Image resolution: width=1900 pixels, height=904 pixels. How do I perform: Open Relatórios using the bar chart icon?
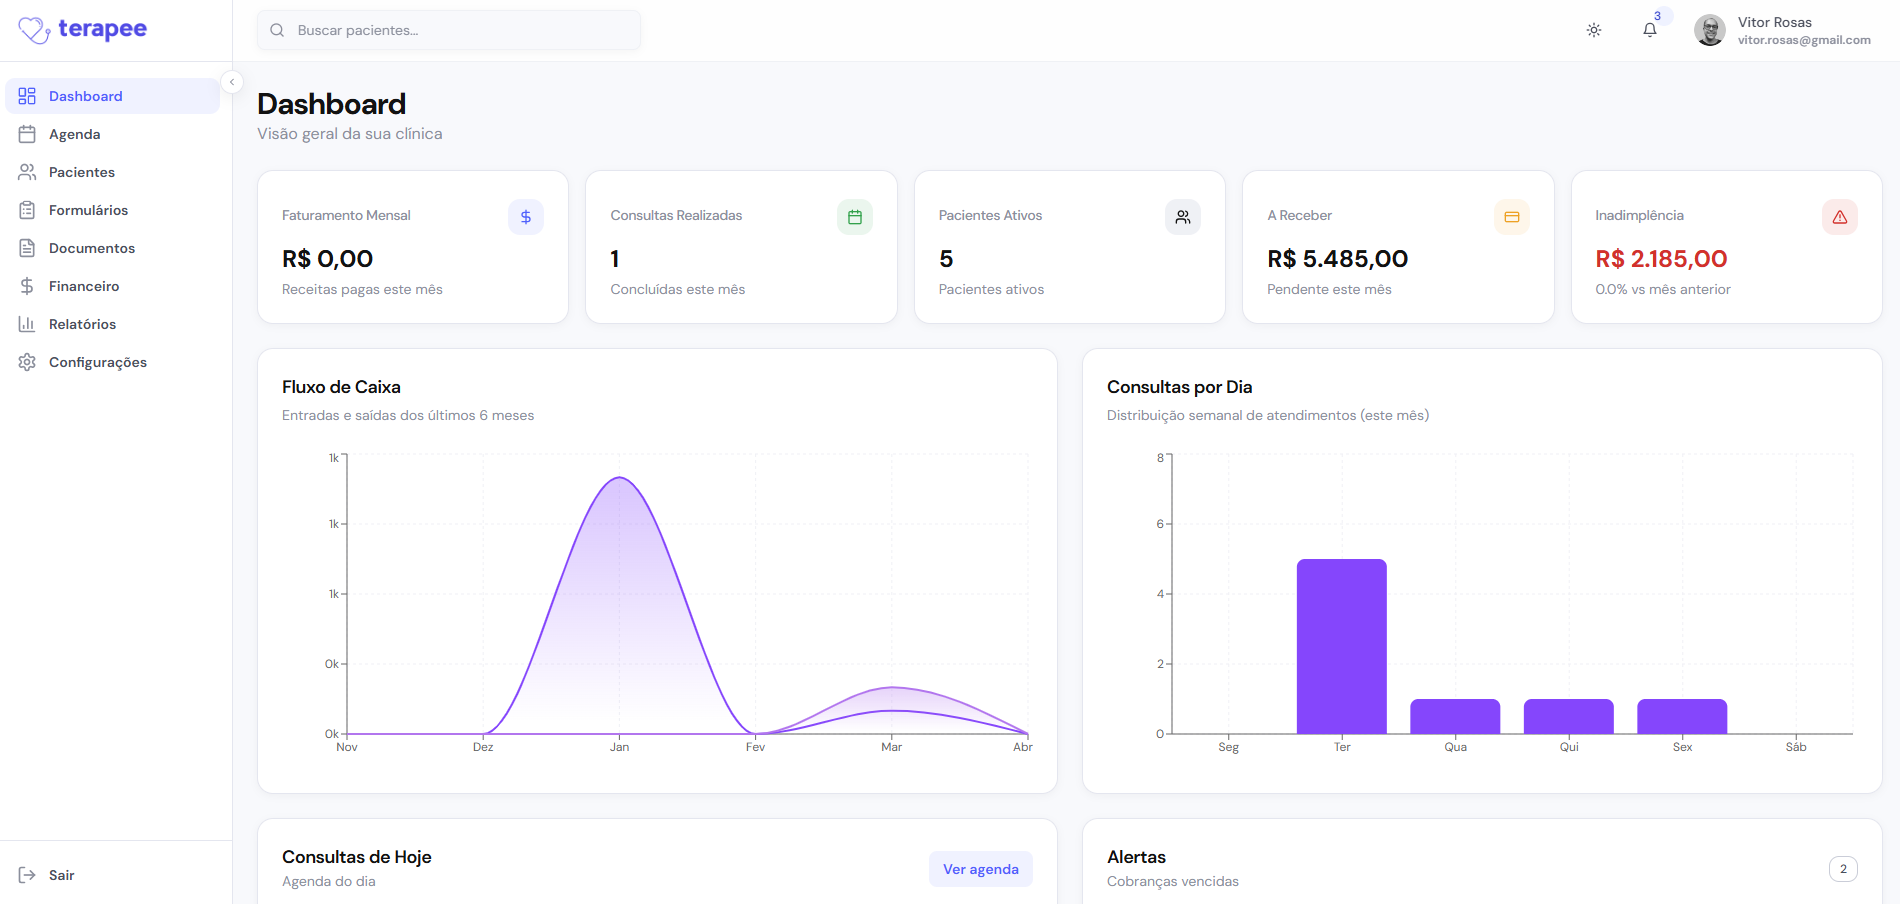(27, 323)
